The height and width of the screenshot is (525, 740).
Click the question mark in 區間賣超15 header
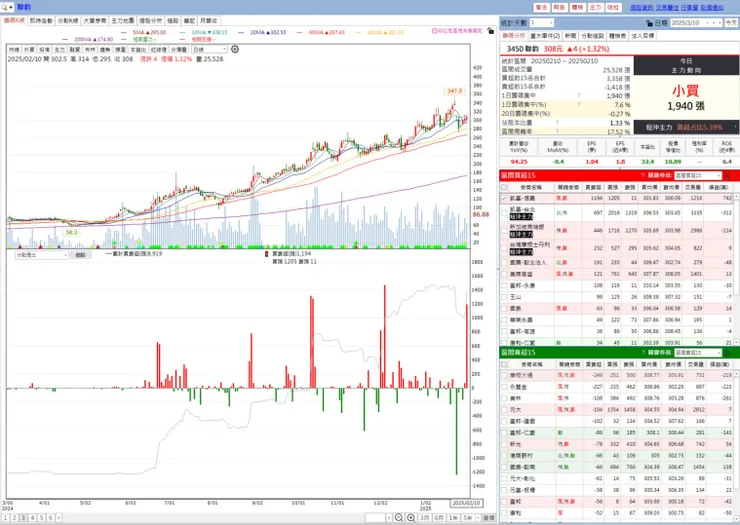[x=643, y=353]
